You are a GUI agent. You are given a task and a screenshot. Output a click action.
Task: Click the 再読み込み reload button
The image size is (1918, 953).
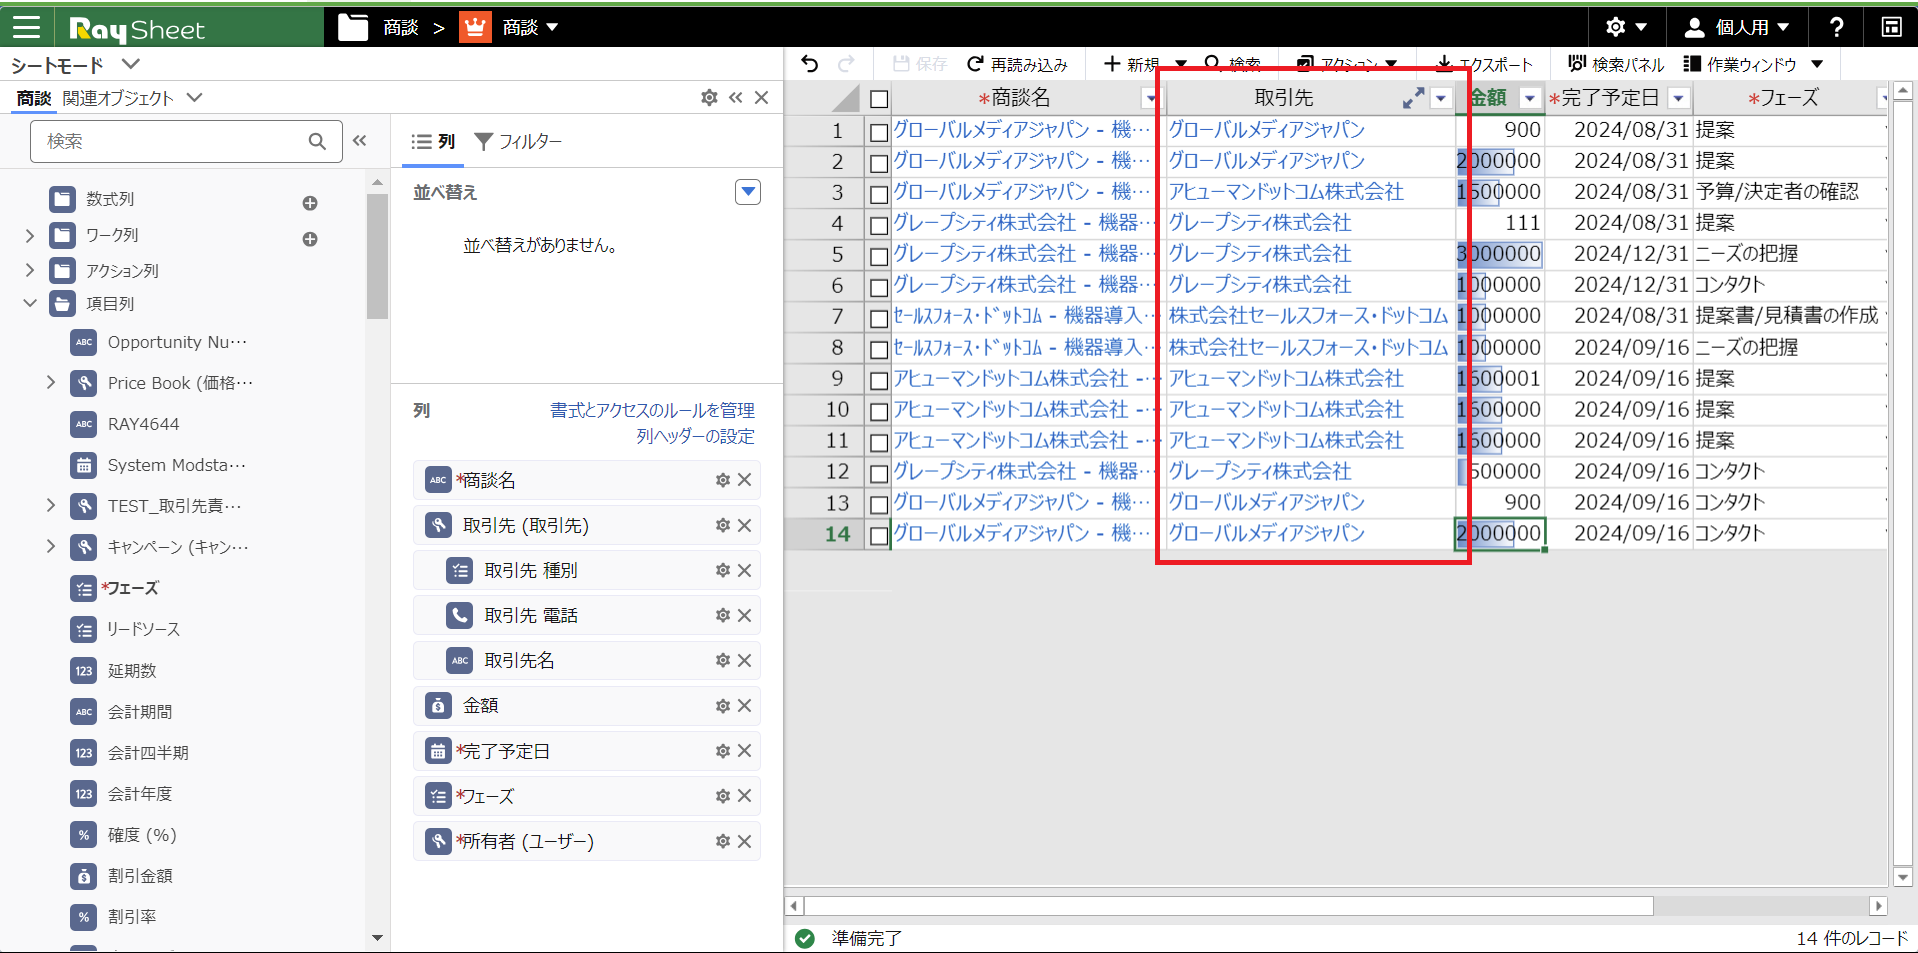1017,65
